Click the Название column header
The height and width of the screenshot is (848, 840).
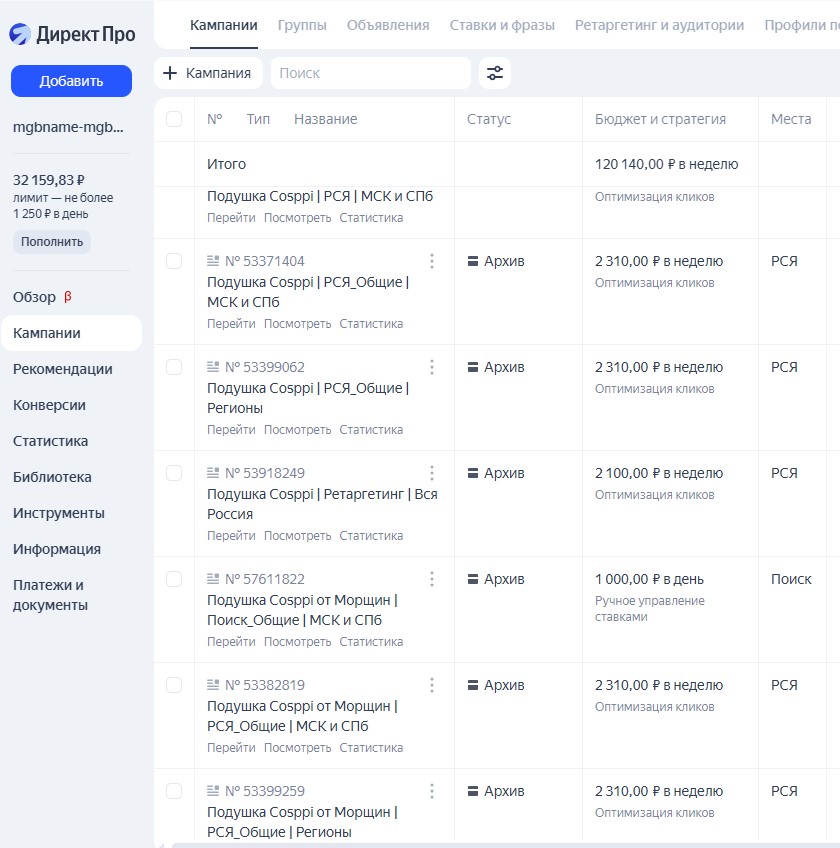pos(326,119)
